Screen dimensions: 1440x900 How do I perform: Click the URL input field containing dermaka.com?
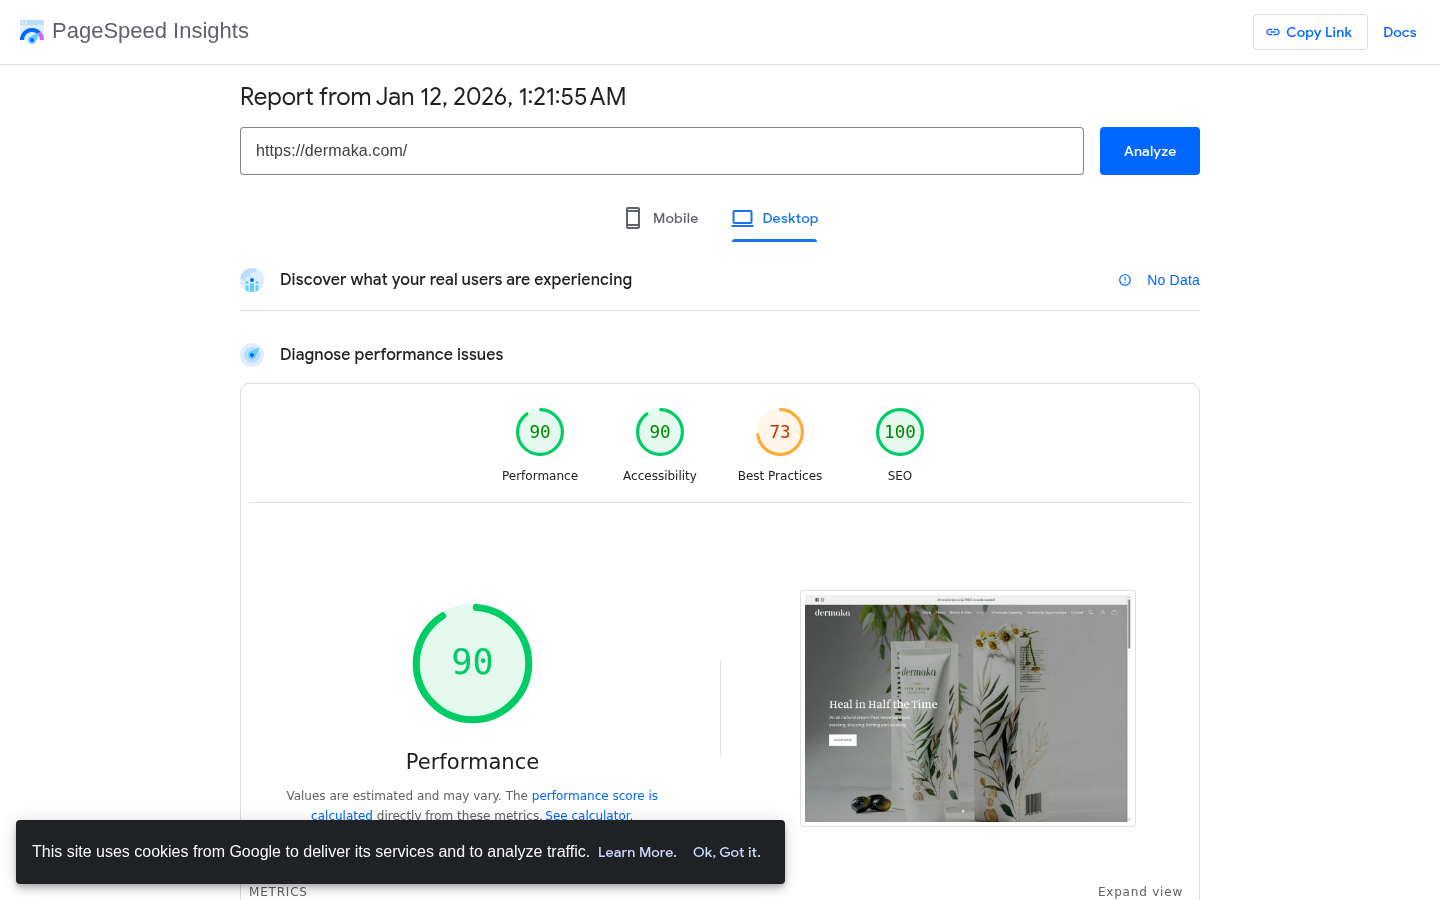[662, 150]
